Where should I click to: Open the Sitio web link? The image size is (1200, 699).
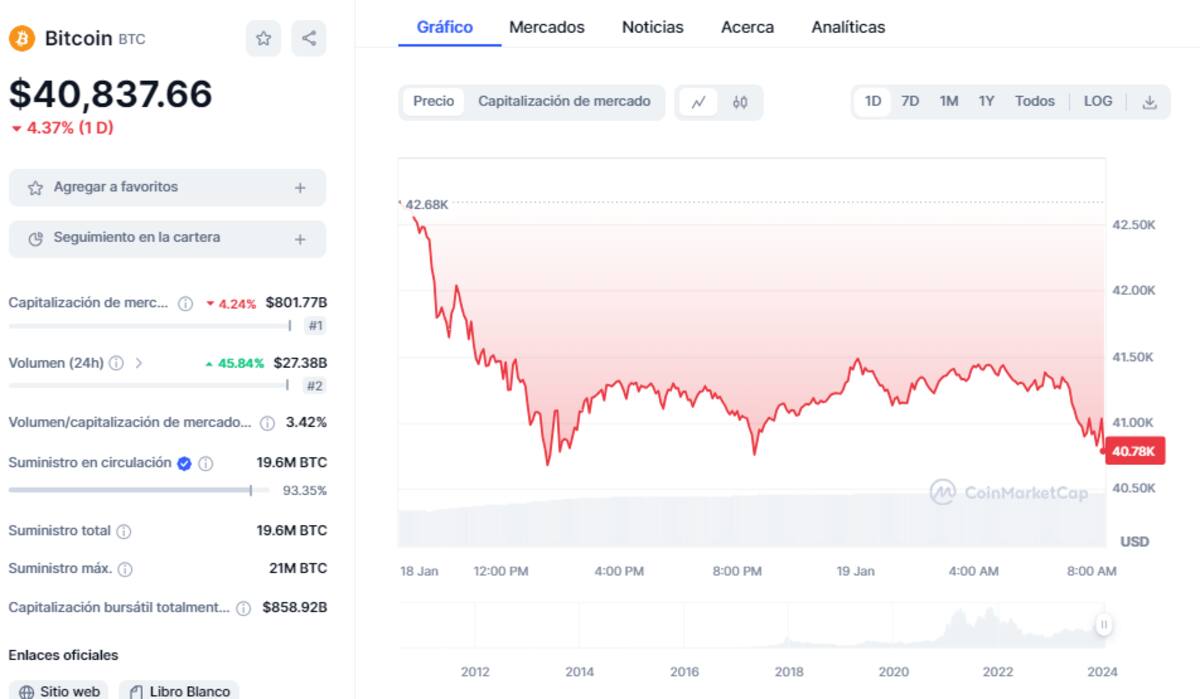[x=60, y=691]
